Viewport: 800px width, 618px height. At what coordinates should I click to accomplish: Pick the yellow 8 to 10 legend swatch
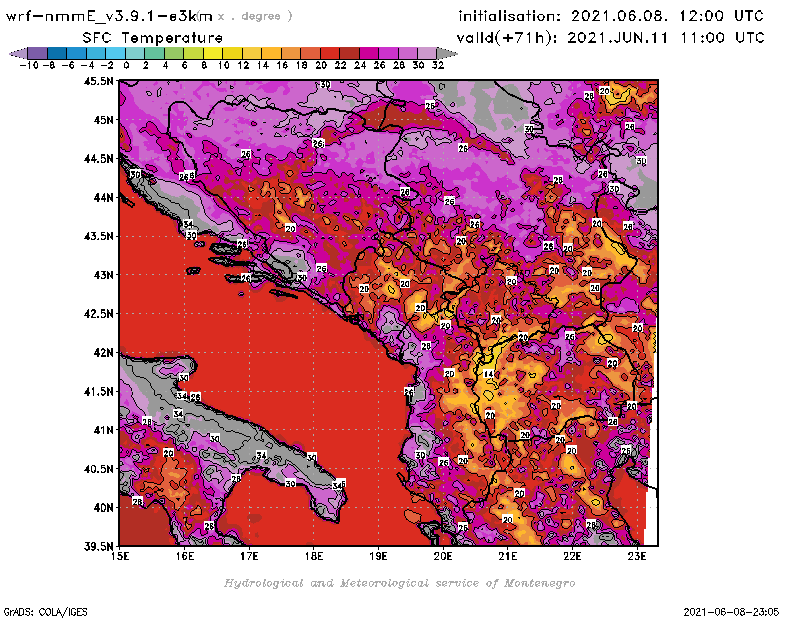point(213,53)
